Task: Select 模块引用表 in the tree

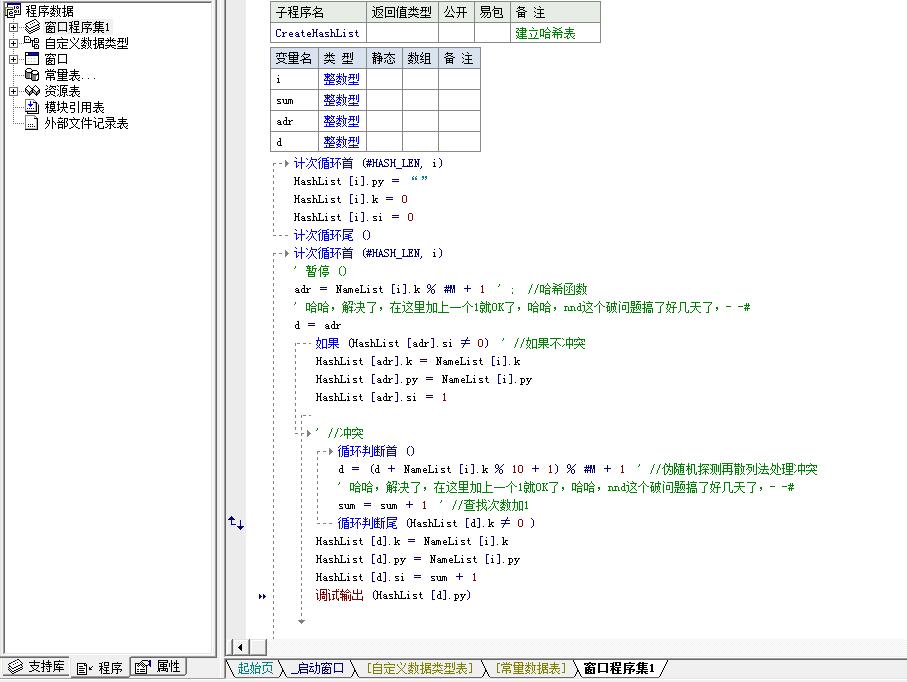Action: point(74,108)
